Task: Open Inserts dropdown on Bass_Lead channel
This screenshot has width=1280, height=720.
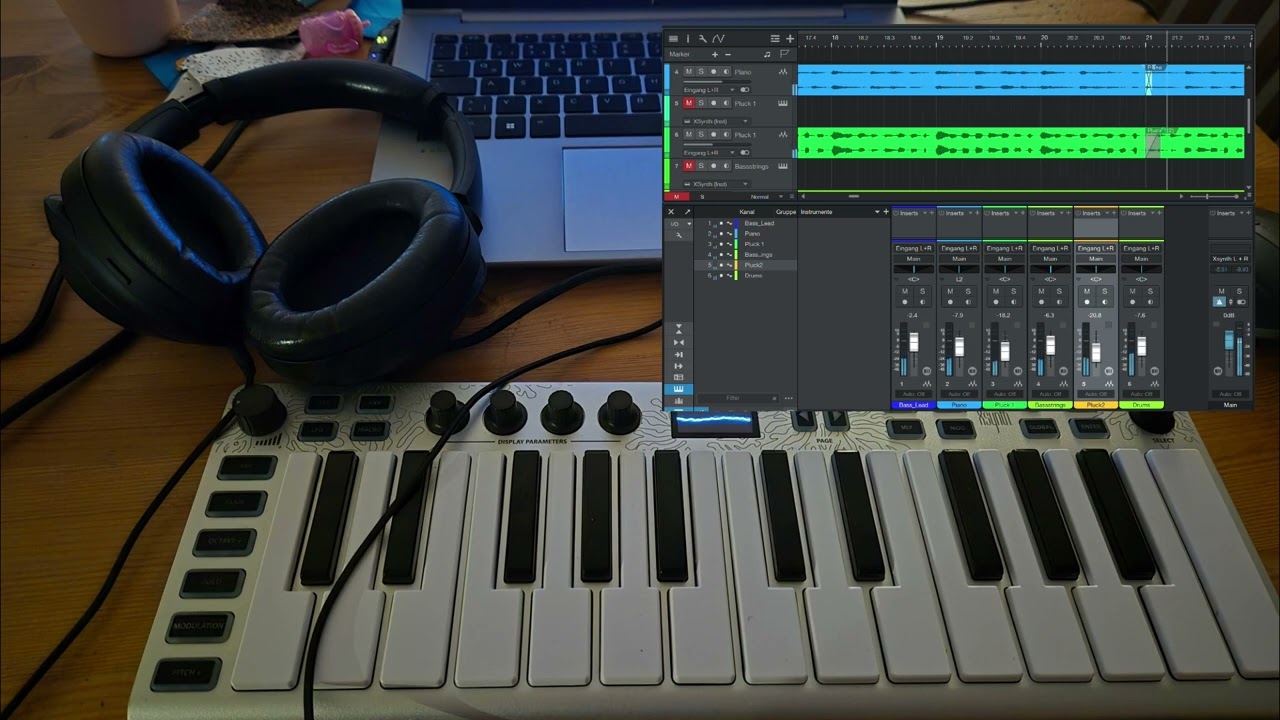Action: click(925, 213)
